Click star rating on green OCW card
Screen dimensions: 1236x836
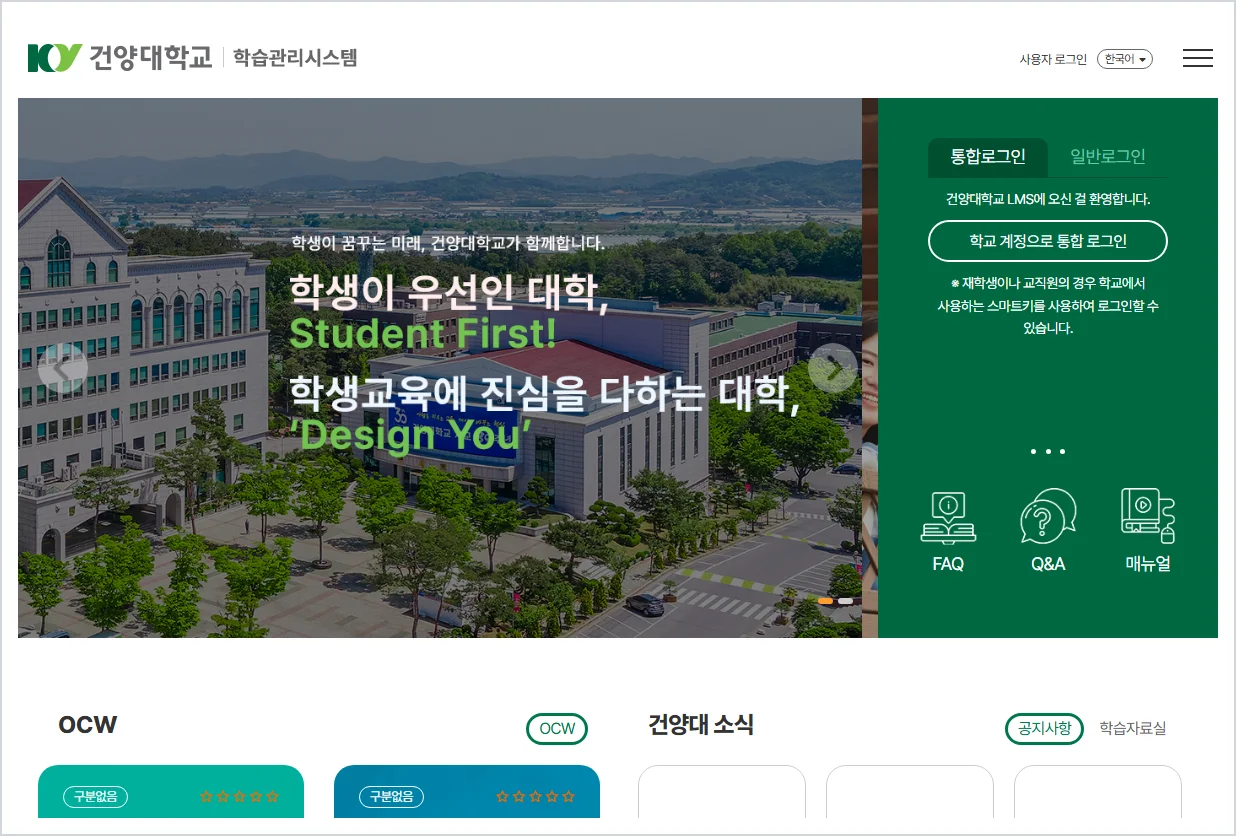[x=239, y=797]
